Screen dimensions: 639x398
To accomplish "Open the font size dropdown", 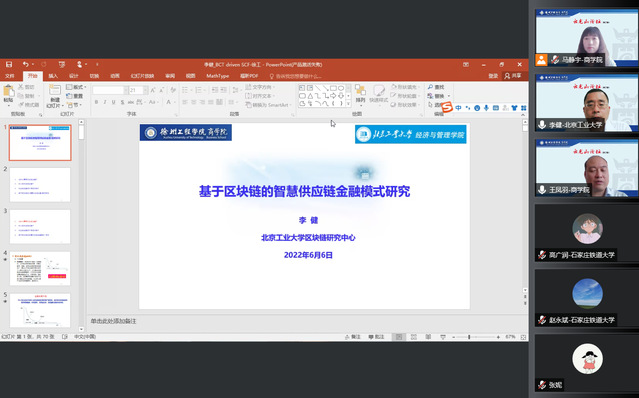I will (x=145, y=90).
